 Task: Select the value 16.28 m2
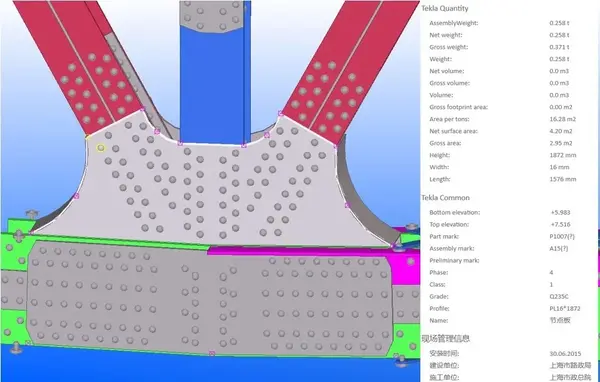click(562, 119)
